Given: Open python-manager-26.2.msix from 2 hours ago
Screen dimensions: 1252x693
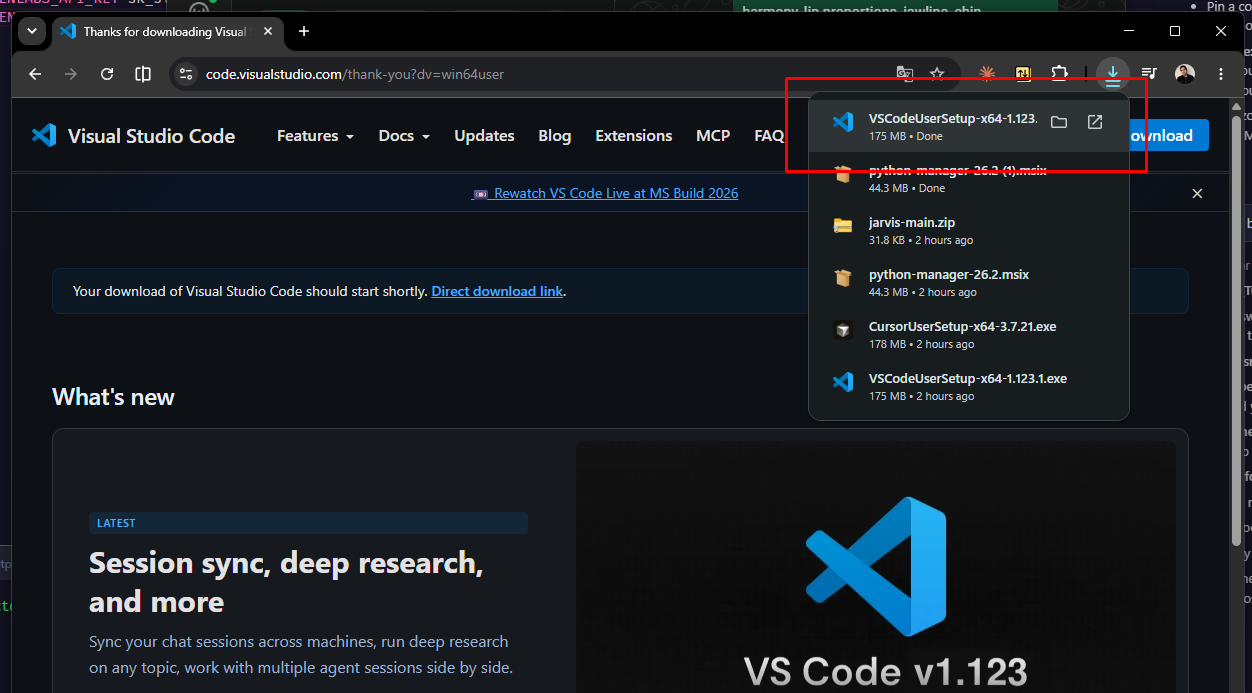Looking at the screenshot, I should (x=969, y=282).
